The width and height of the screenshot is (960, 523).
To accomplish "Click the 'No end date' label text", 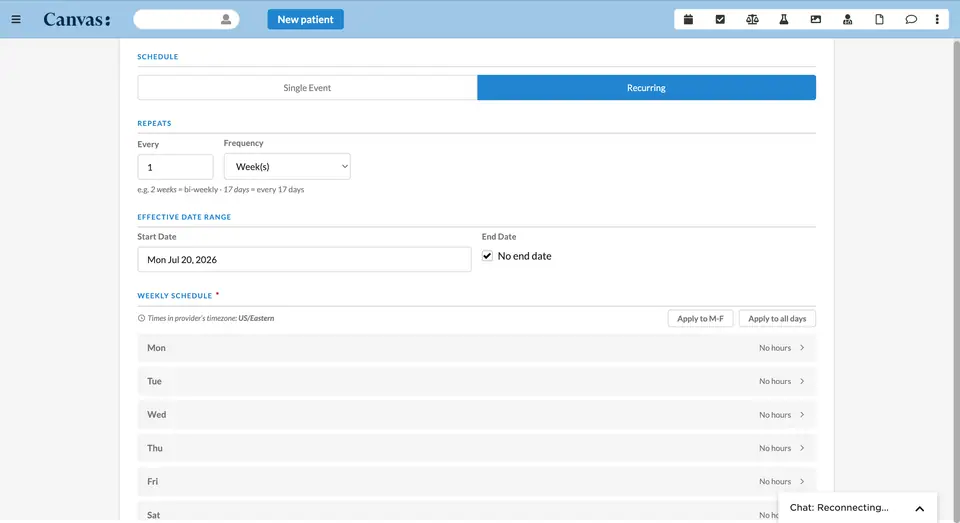I will [x=524, y=256].
